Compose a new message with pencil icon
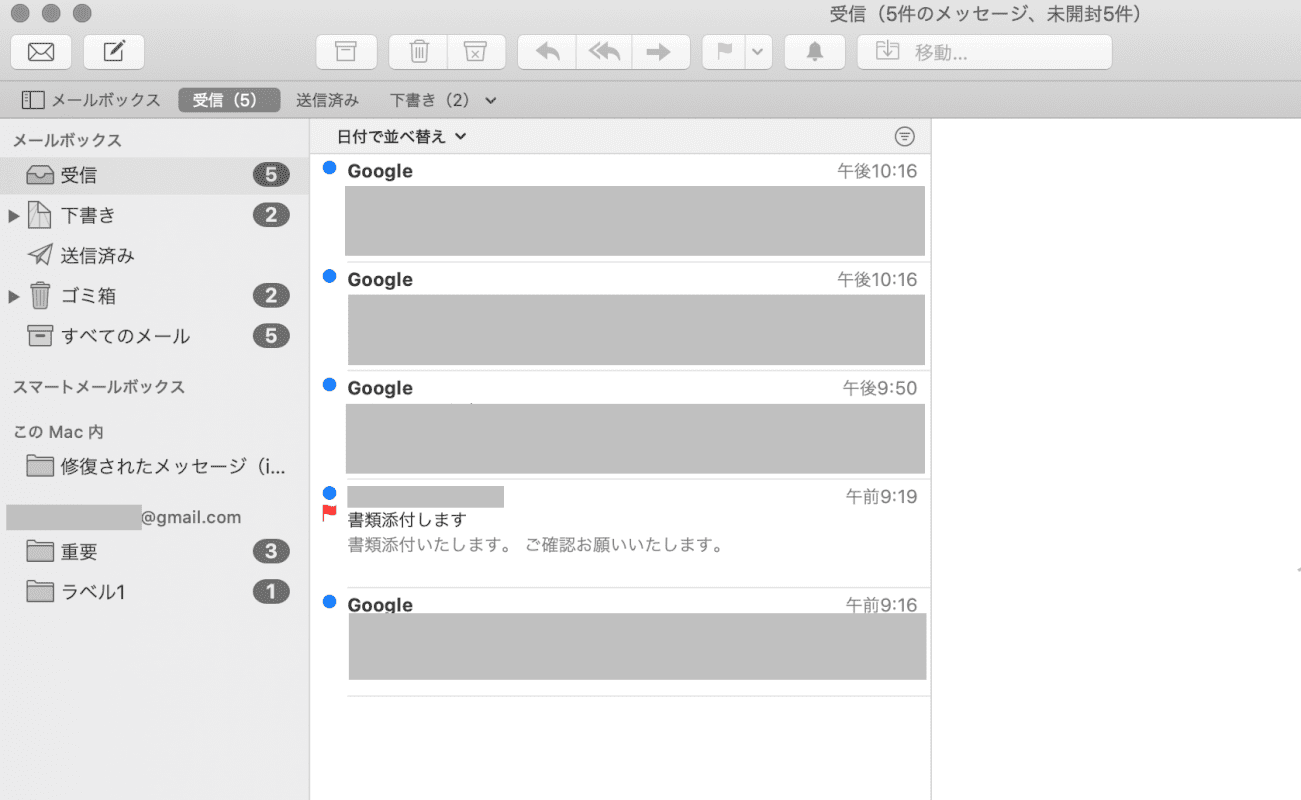 point(114,52)
